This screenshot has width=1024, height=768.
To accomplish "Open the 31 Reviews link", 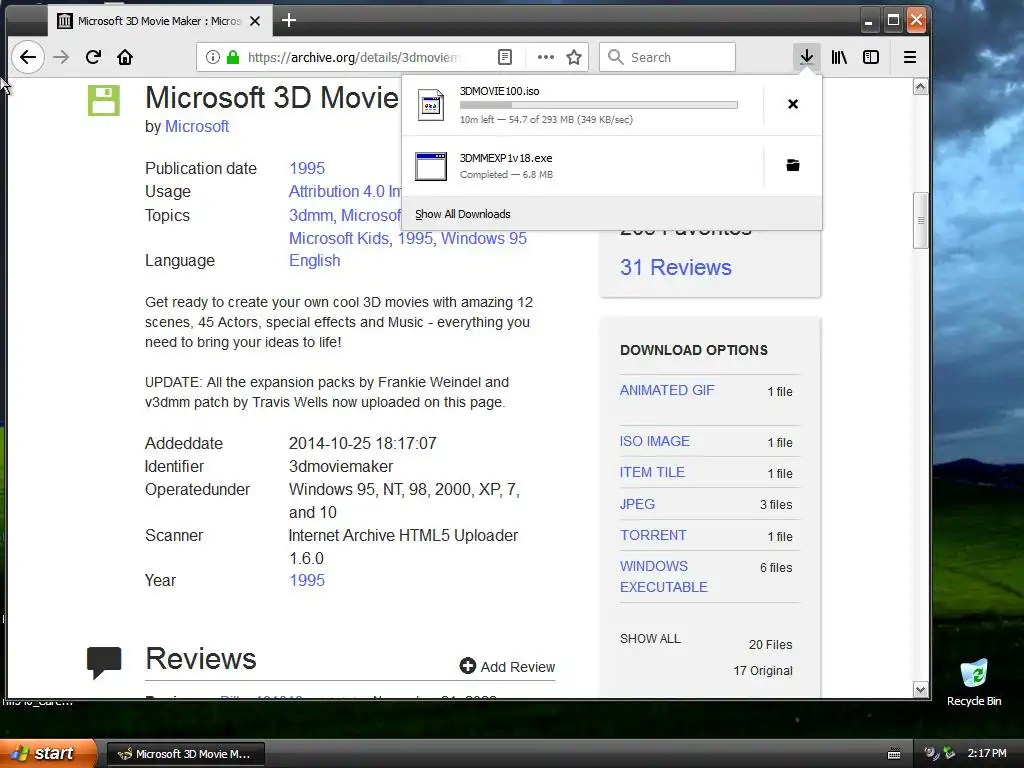I will 676,267.
